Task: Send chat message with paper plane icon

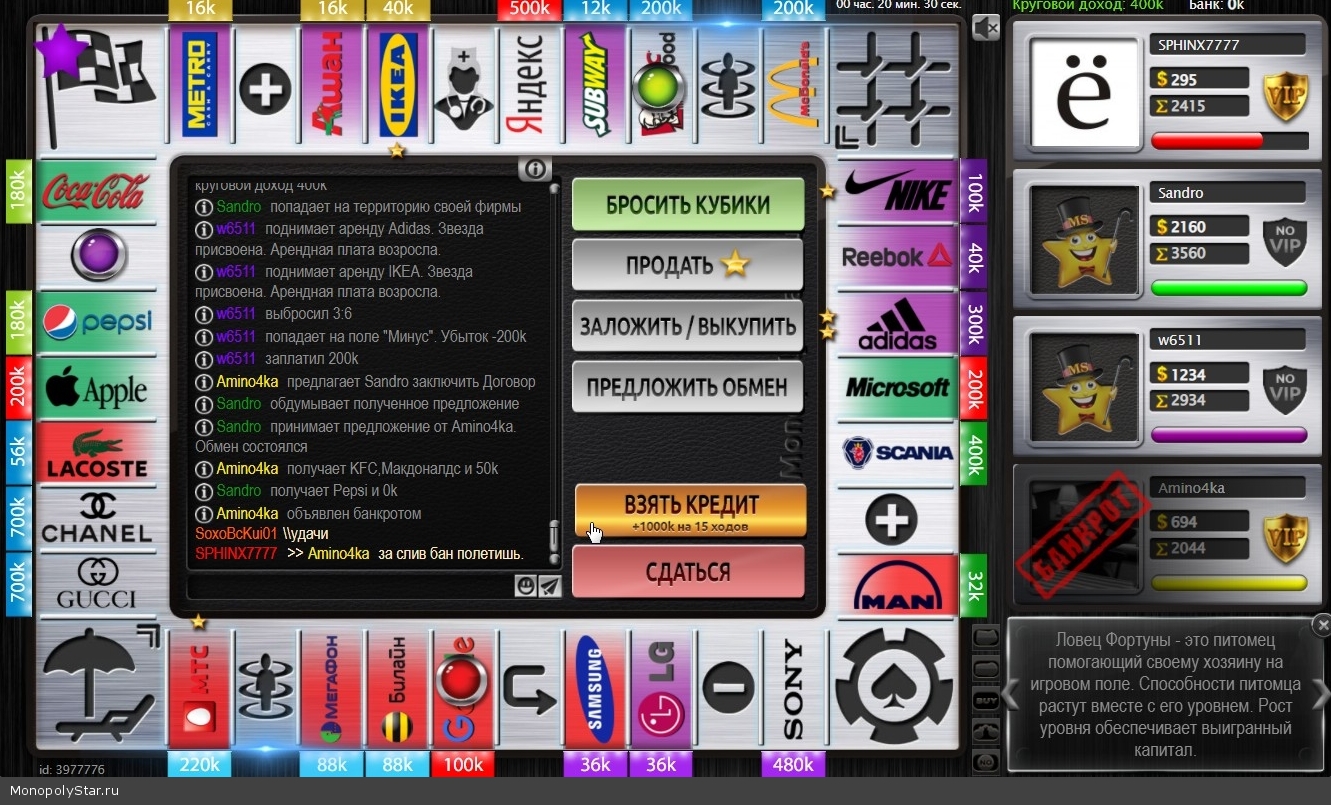Action: pyautogui.click(x=549, y=586)
